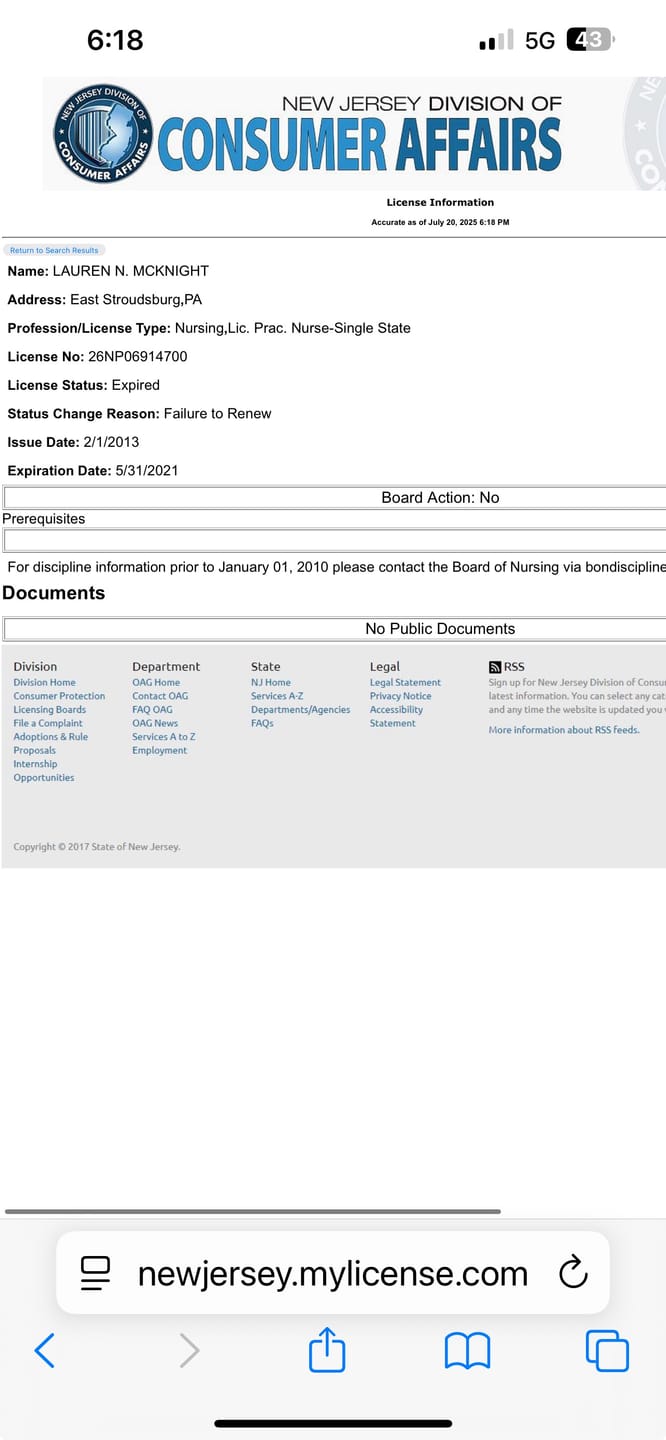The width and height of the screenshot is (666, 1440).
Task: Tap 6:18 clock in status bar
Action: pos(115,40)
